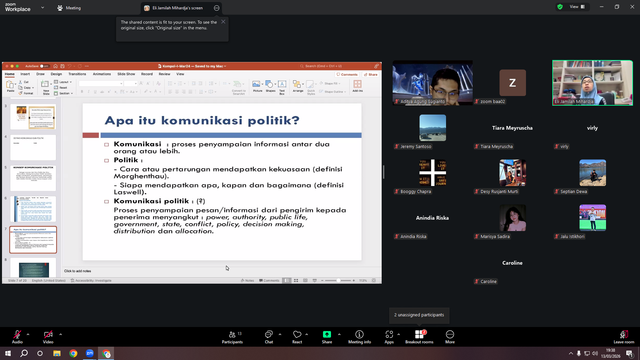Click Text Box icon in ribbon
Viewport: 640px width, 360px height.
pos(282,87)
